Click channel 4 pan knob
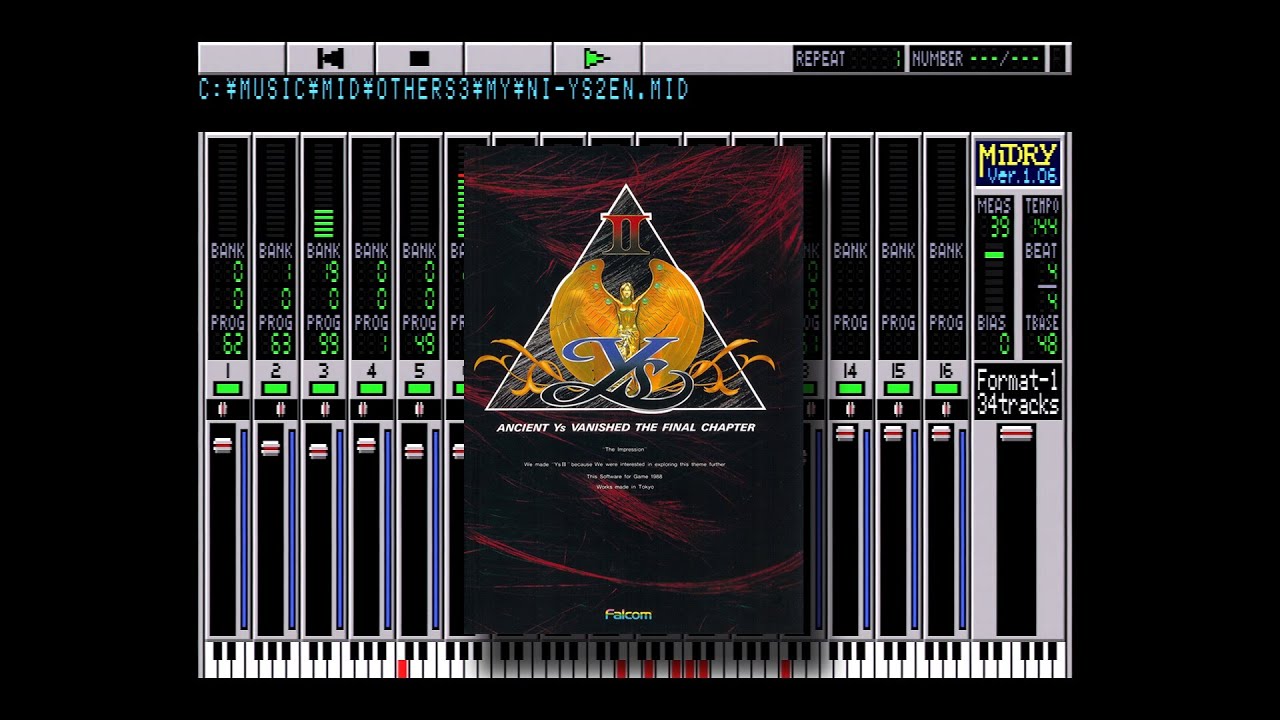1280x720 pixels. (x=363, y=409)
